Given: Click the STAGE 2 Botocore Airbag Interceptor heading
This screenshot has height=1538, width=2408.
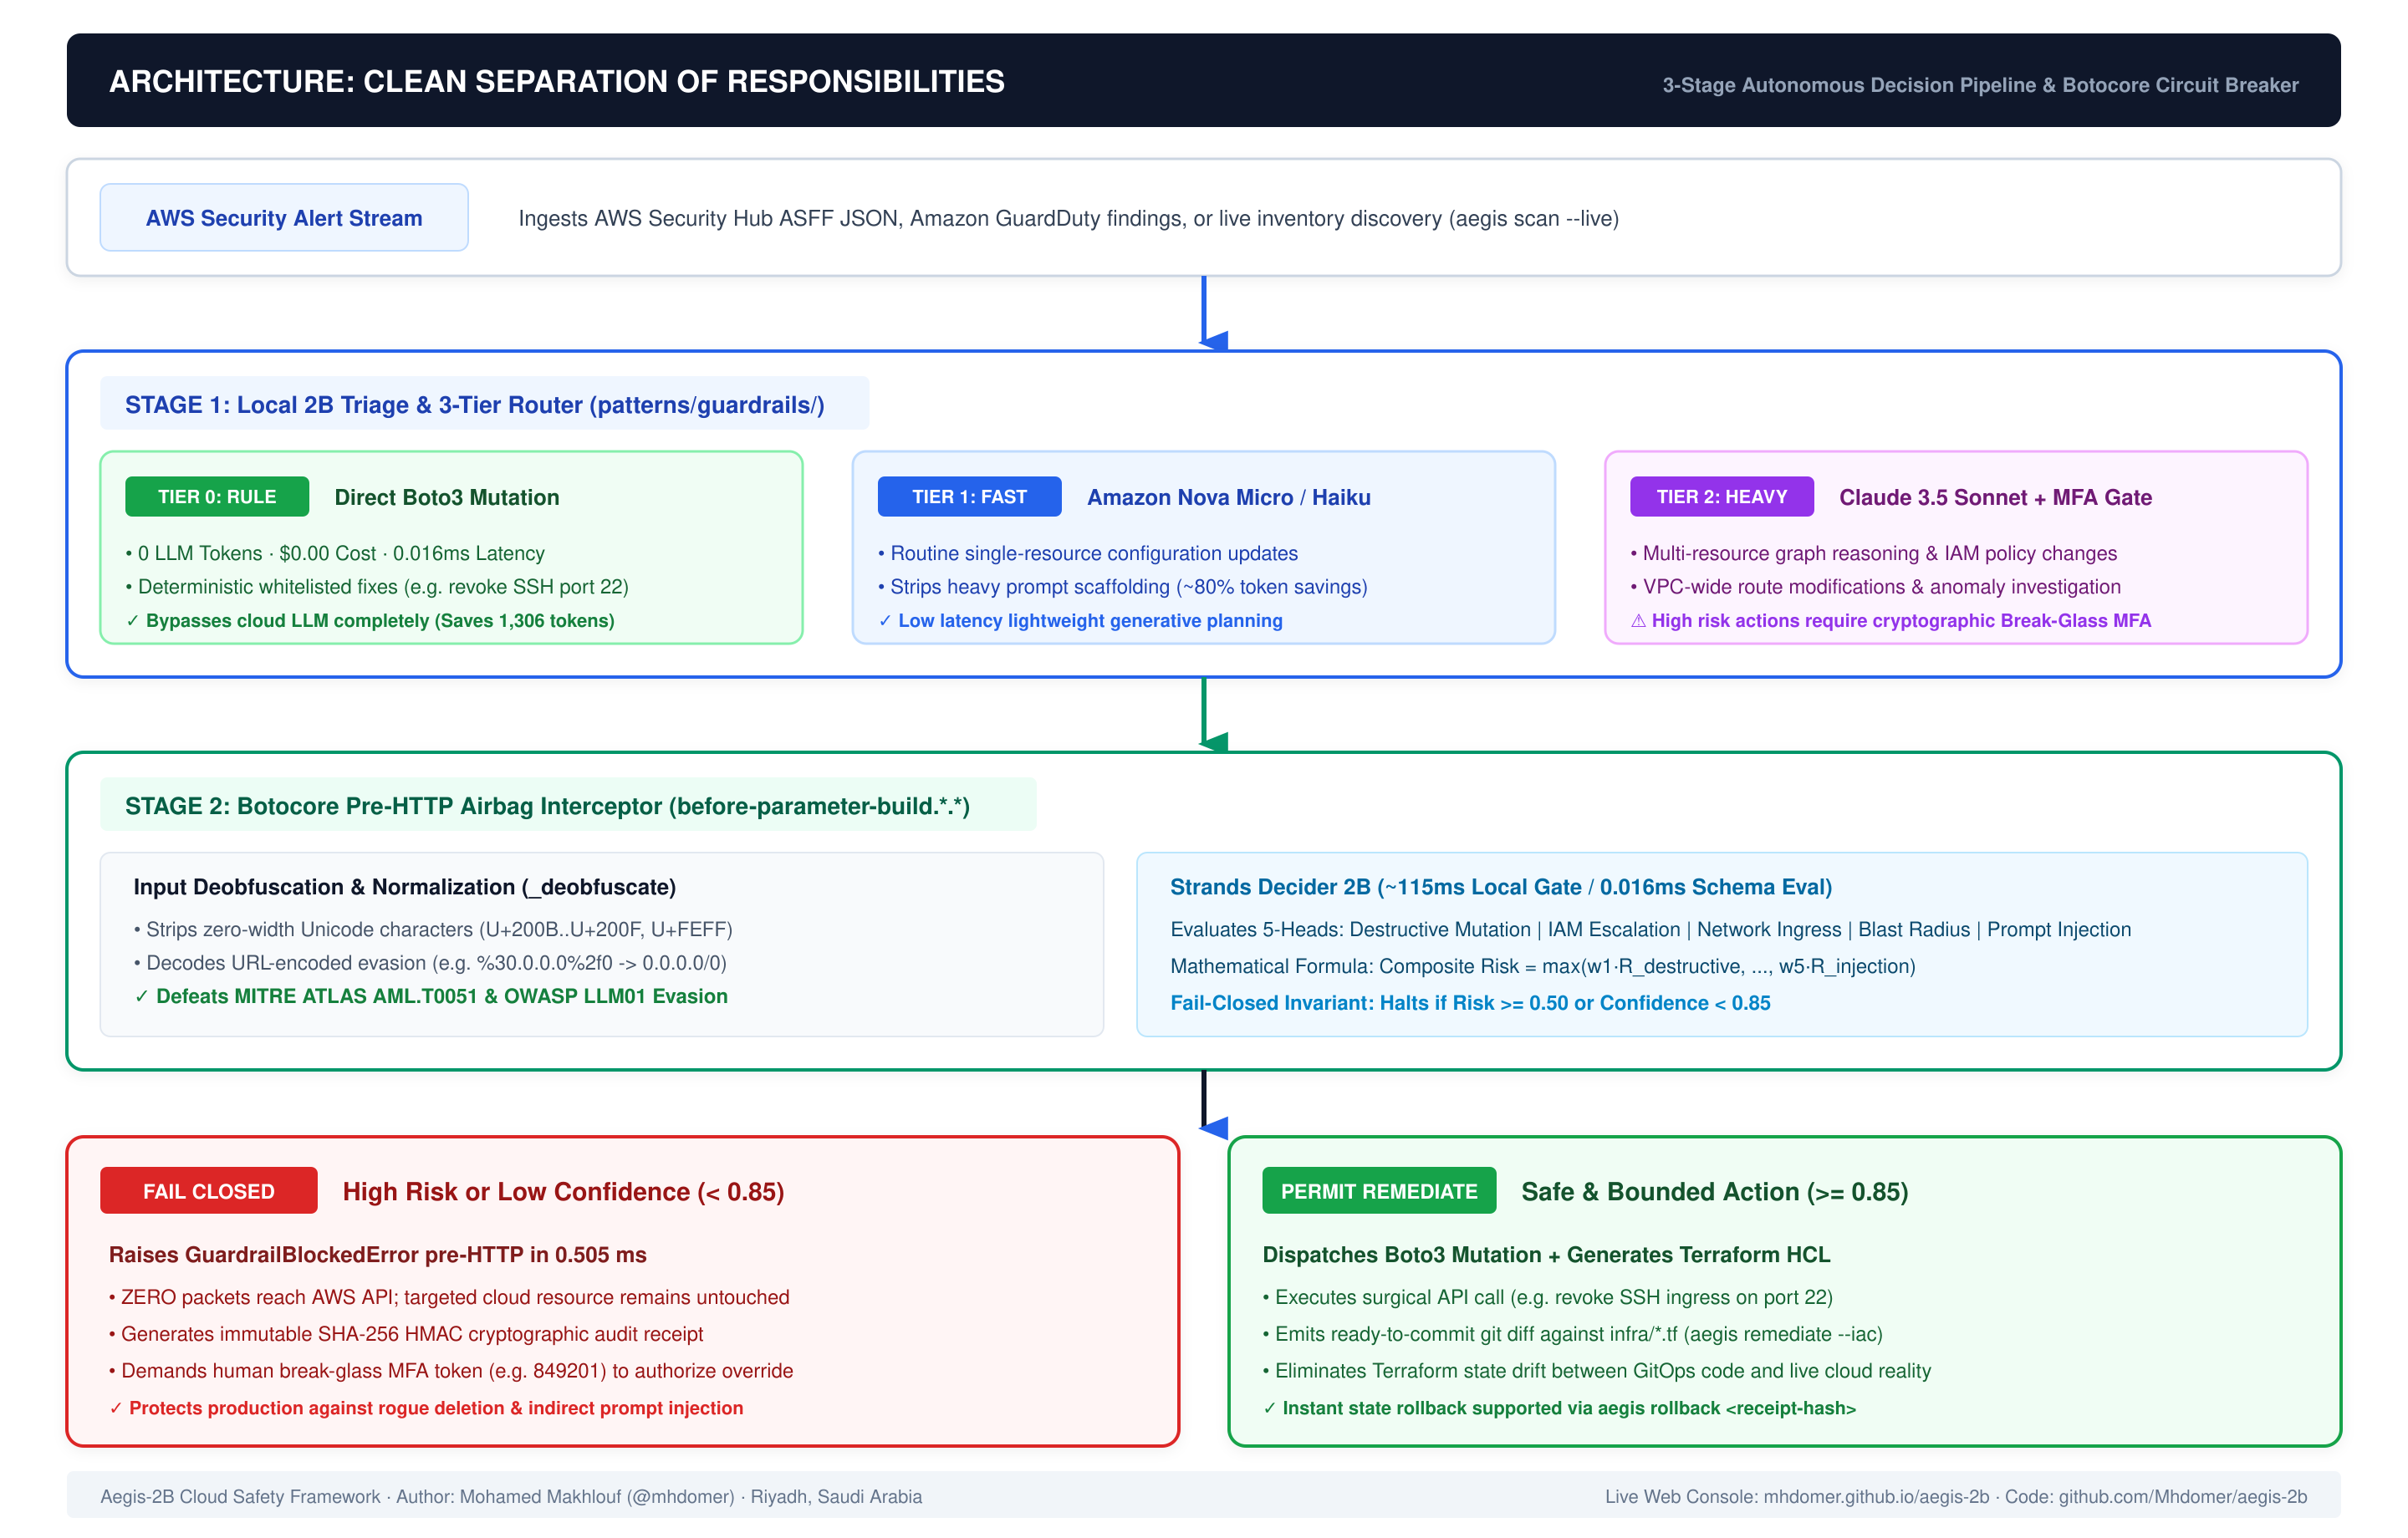Looking at the screenshot, I should tap(547, 806).
